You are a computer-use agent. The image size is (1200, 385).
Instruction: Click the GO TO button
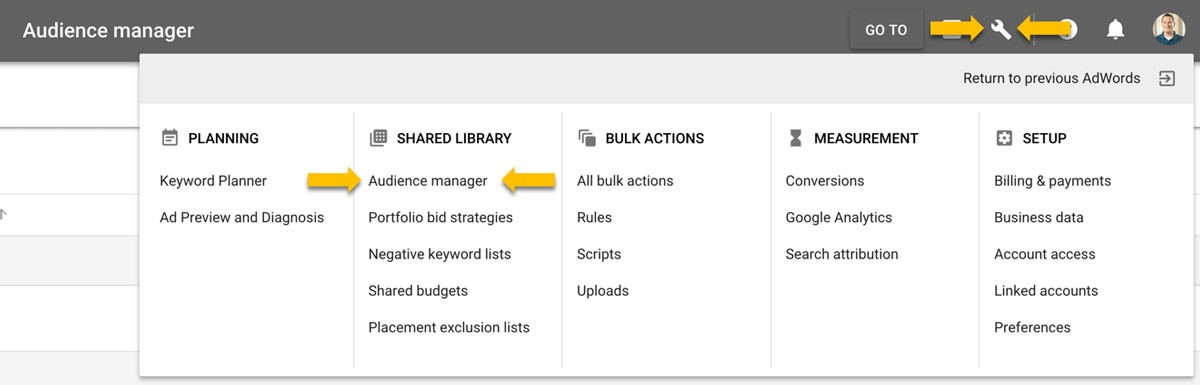[x=886, y=30]
